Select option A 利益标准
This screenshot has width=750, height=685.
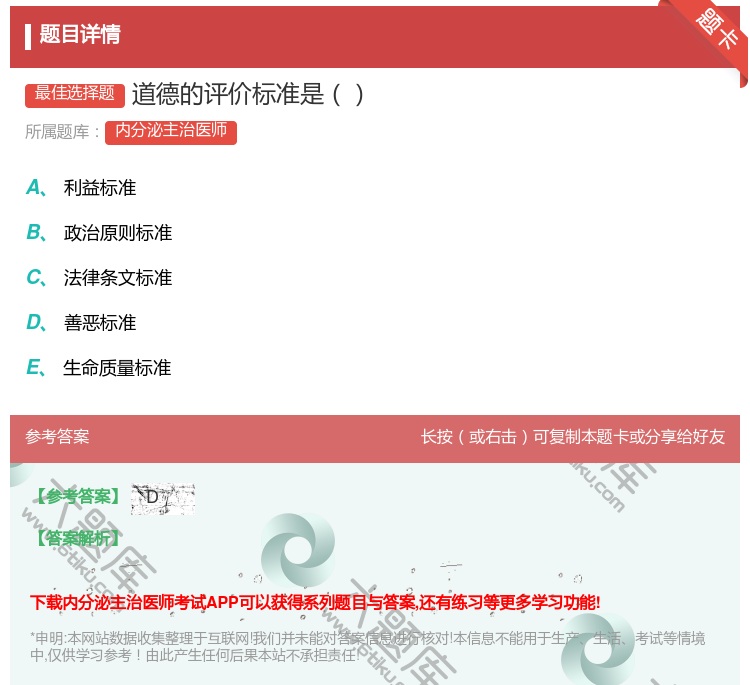[99, 188]
